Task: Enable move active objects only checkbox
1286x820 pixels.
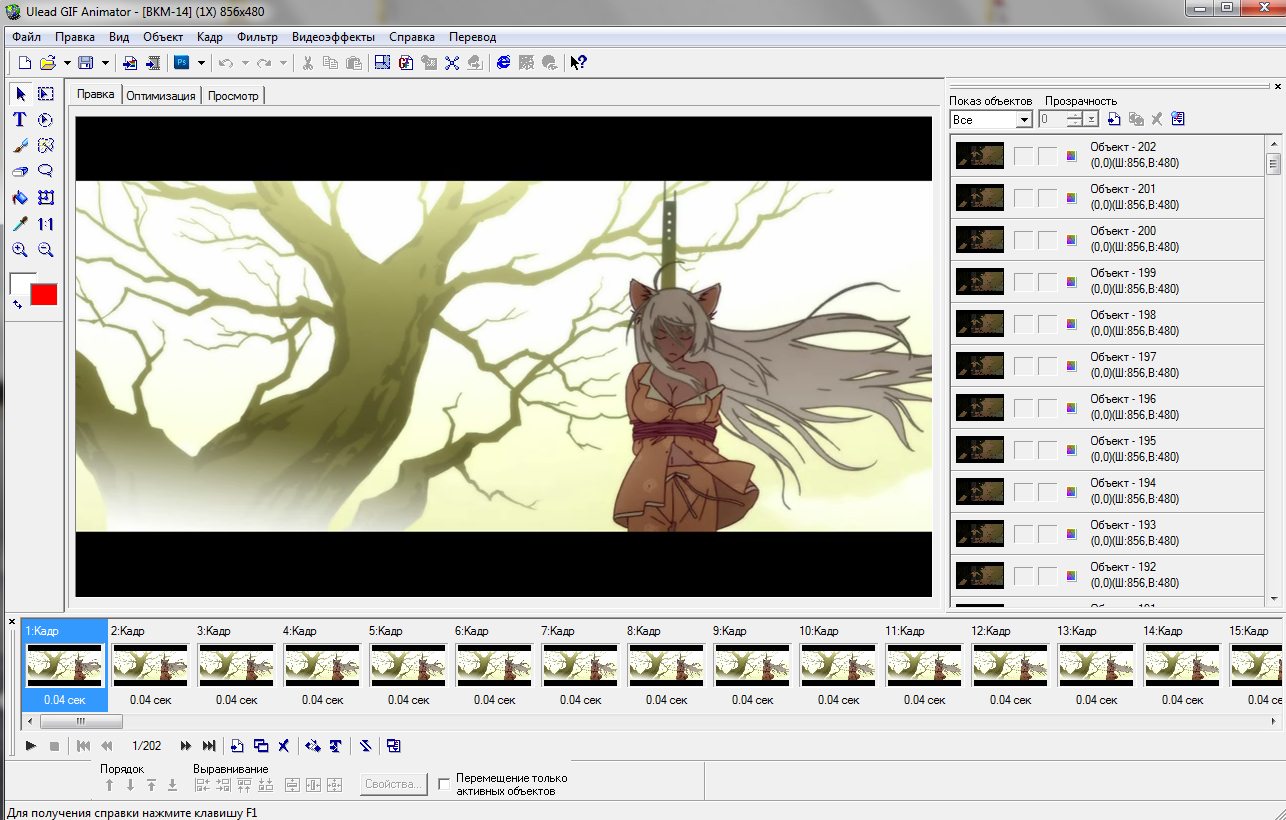Action: [445, 785]
